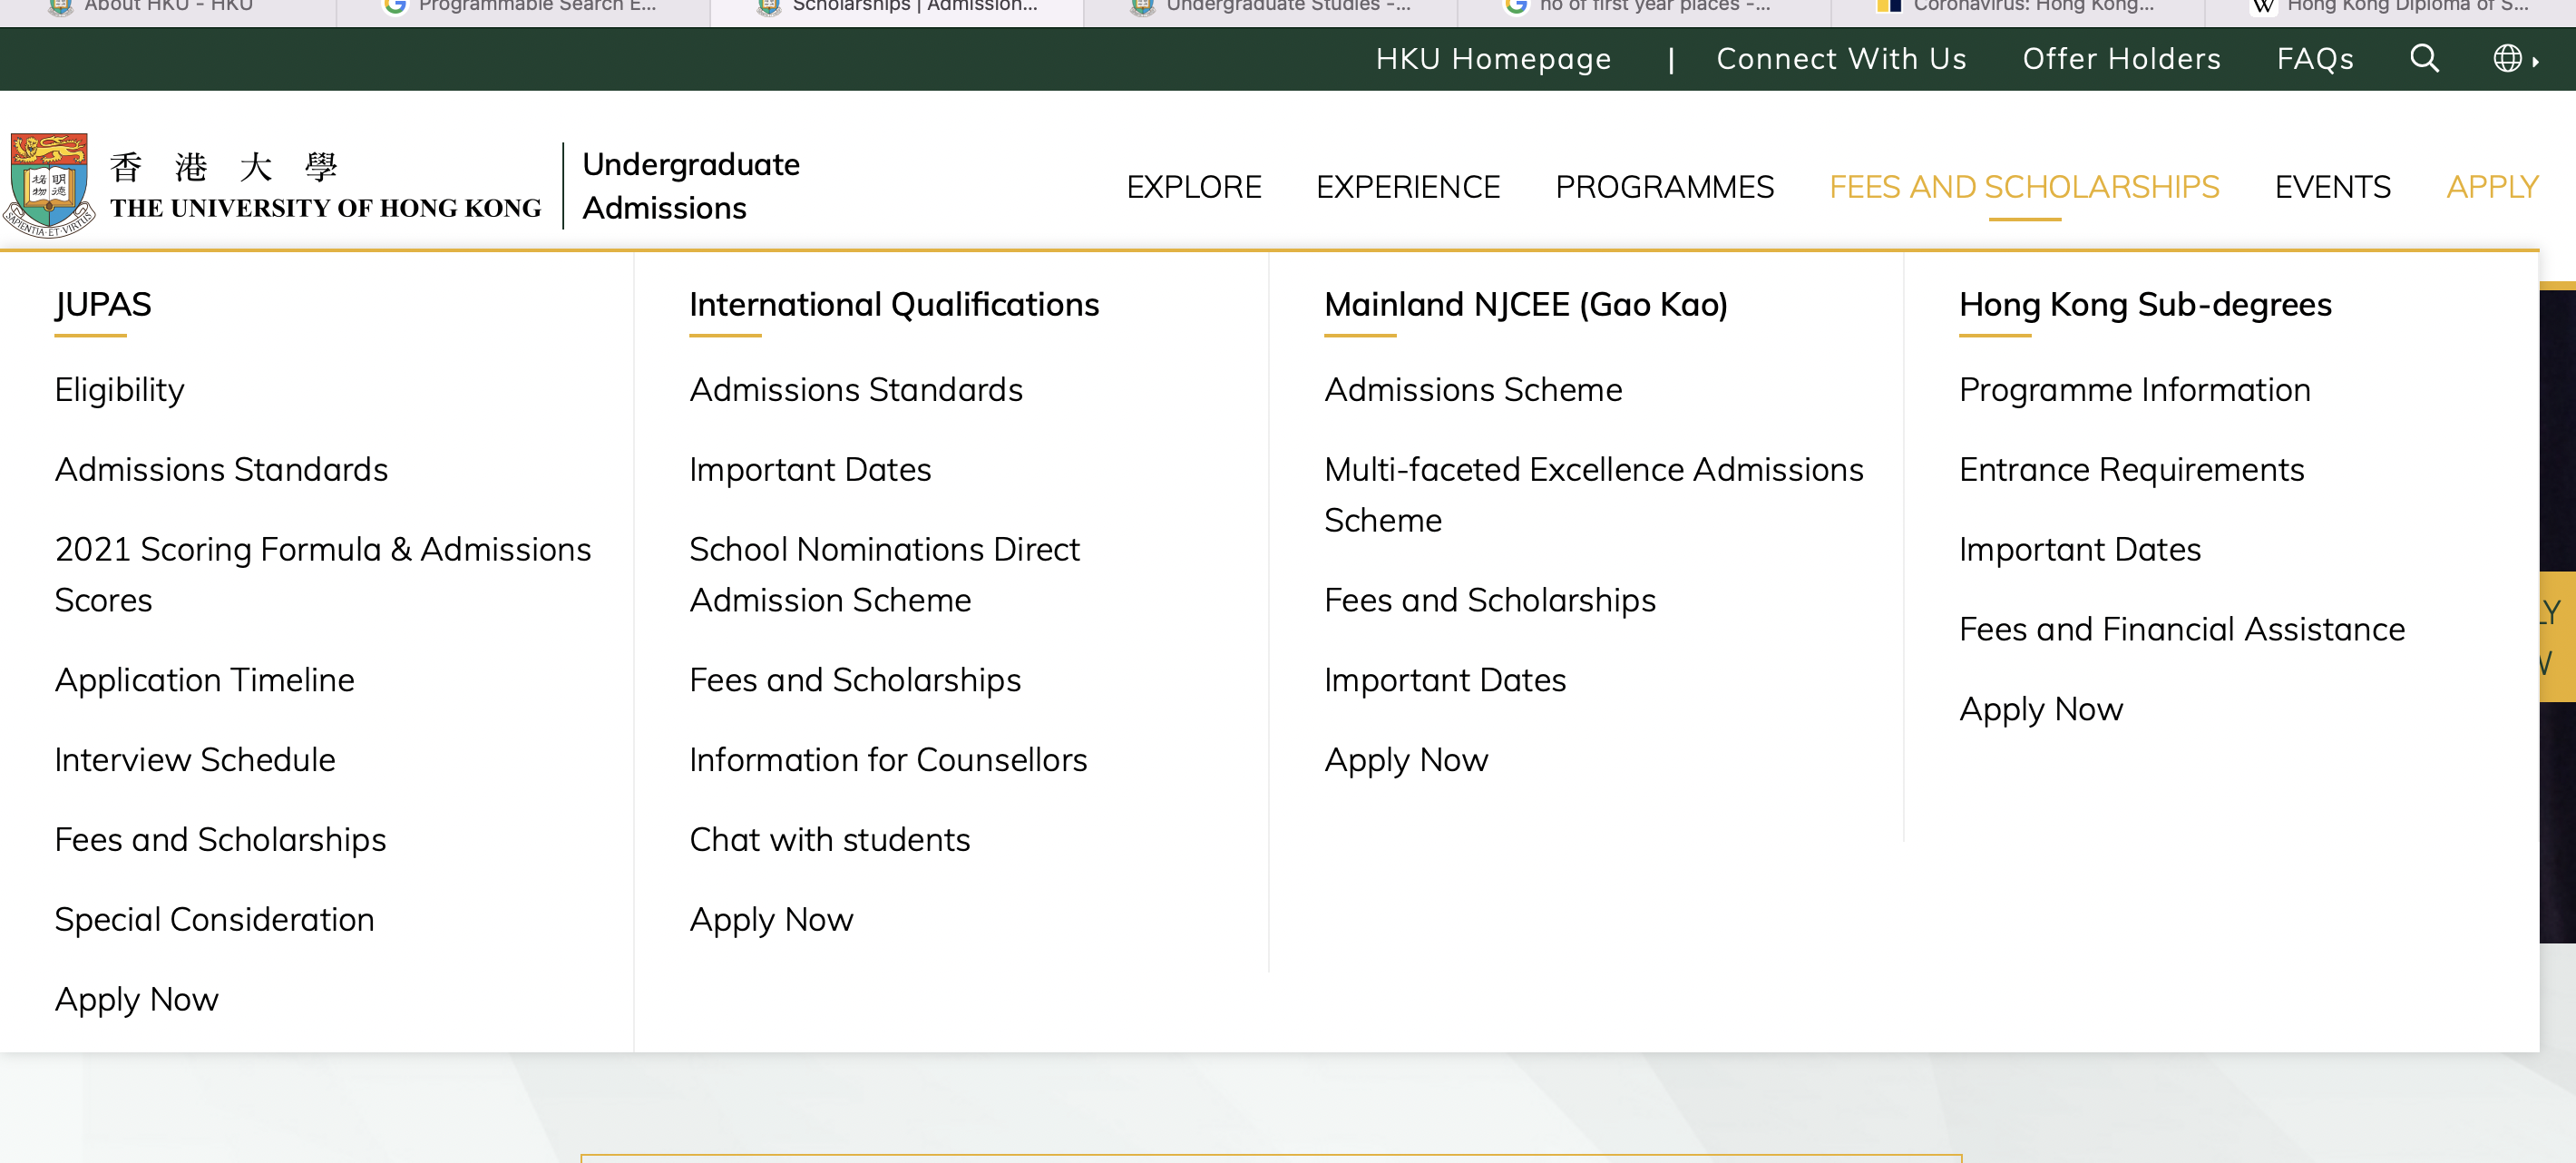2576x1163 pixels.
Task: Open Multi-faceted Excellence Admissions Scheme
Action: [1594, 494]
